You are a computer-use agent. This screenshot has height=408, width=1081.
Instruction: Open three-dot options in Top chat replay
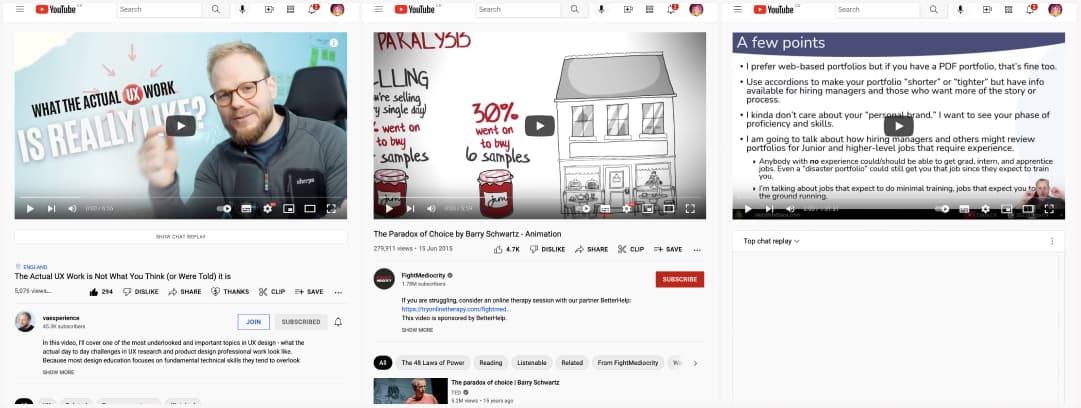pos(1052,241)
